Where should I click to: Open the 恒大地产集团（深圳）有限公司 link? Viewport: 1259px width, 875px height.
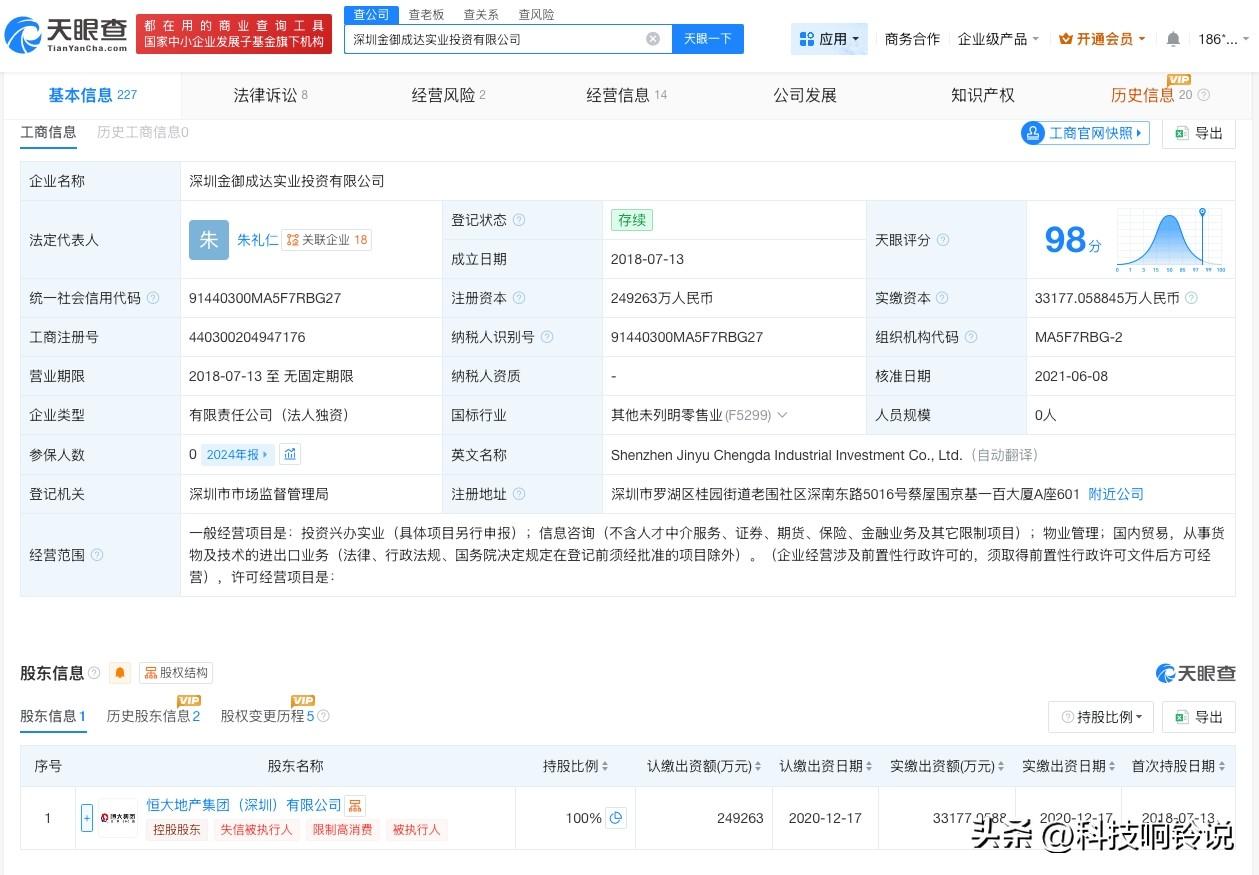(x=244, y=805)
